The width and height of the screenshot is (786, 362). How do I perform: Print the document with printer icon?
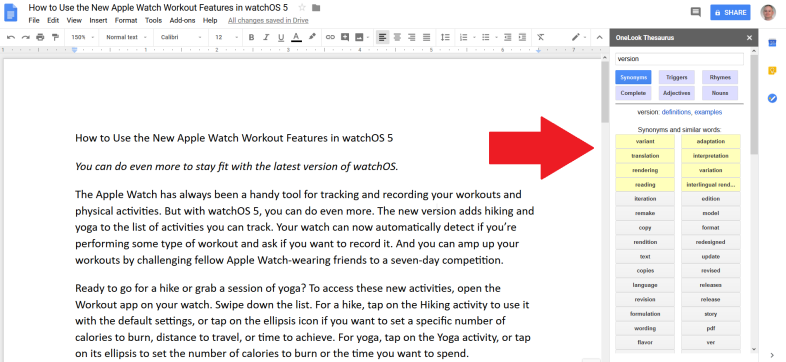click(41, 37)
